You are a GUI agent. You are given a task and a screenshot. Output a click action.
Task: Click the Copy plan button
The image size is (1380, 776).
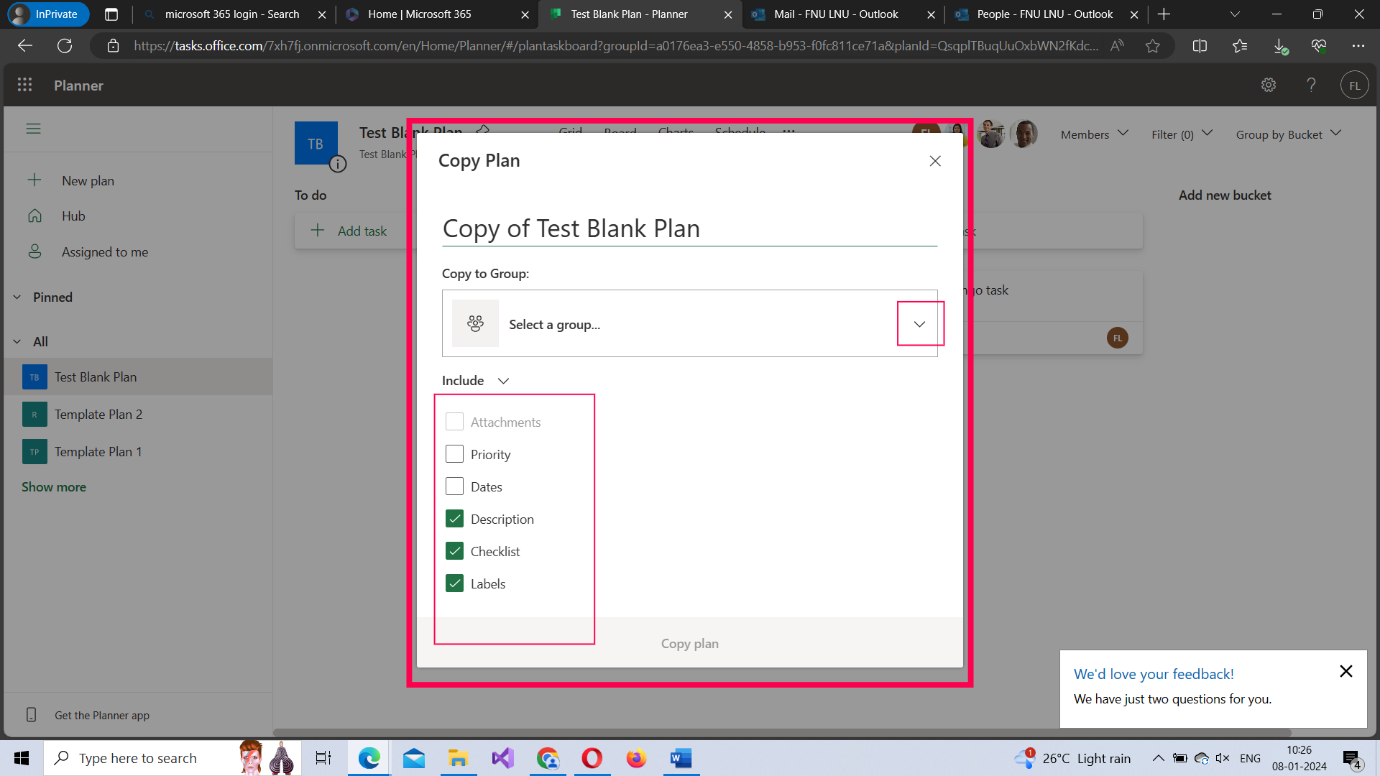[690, 643]
